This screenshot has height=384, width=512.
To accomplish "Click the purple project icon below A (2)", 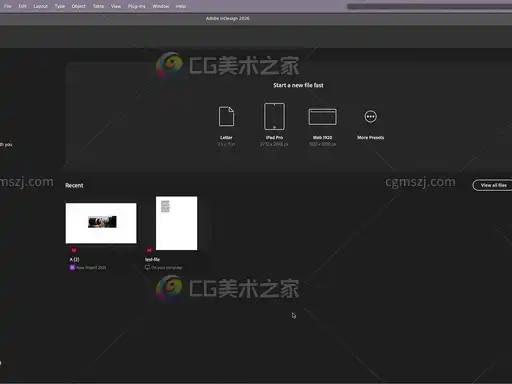I will 72,267.
